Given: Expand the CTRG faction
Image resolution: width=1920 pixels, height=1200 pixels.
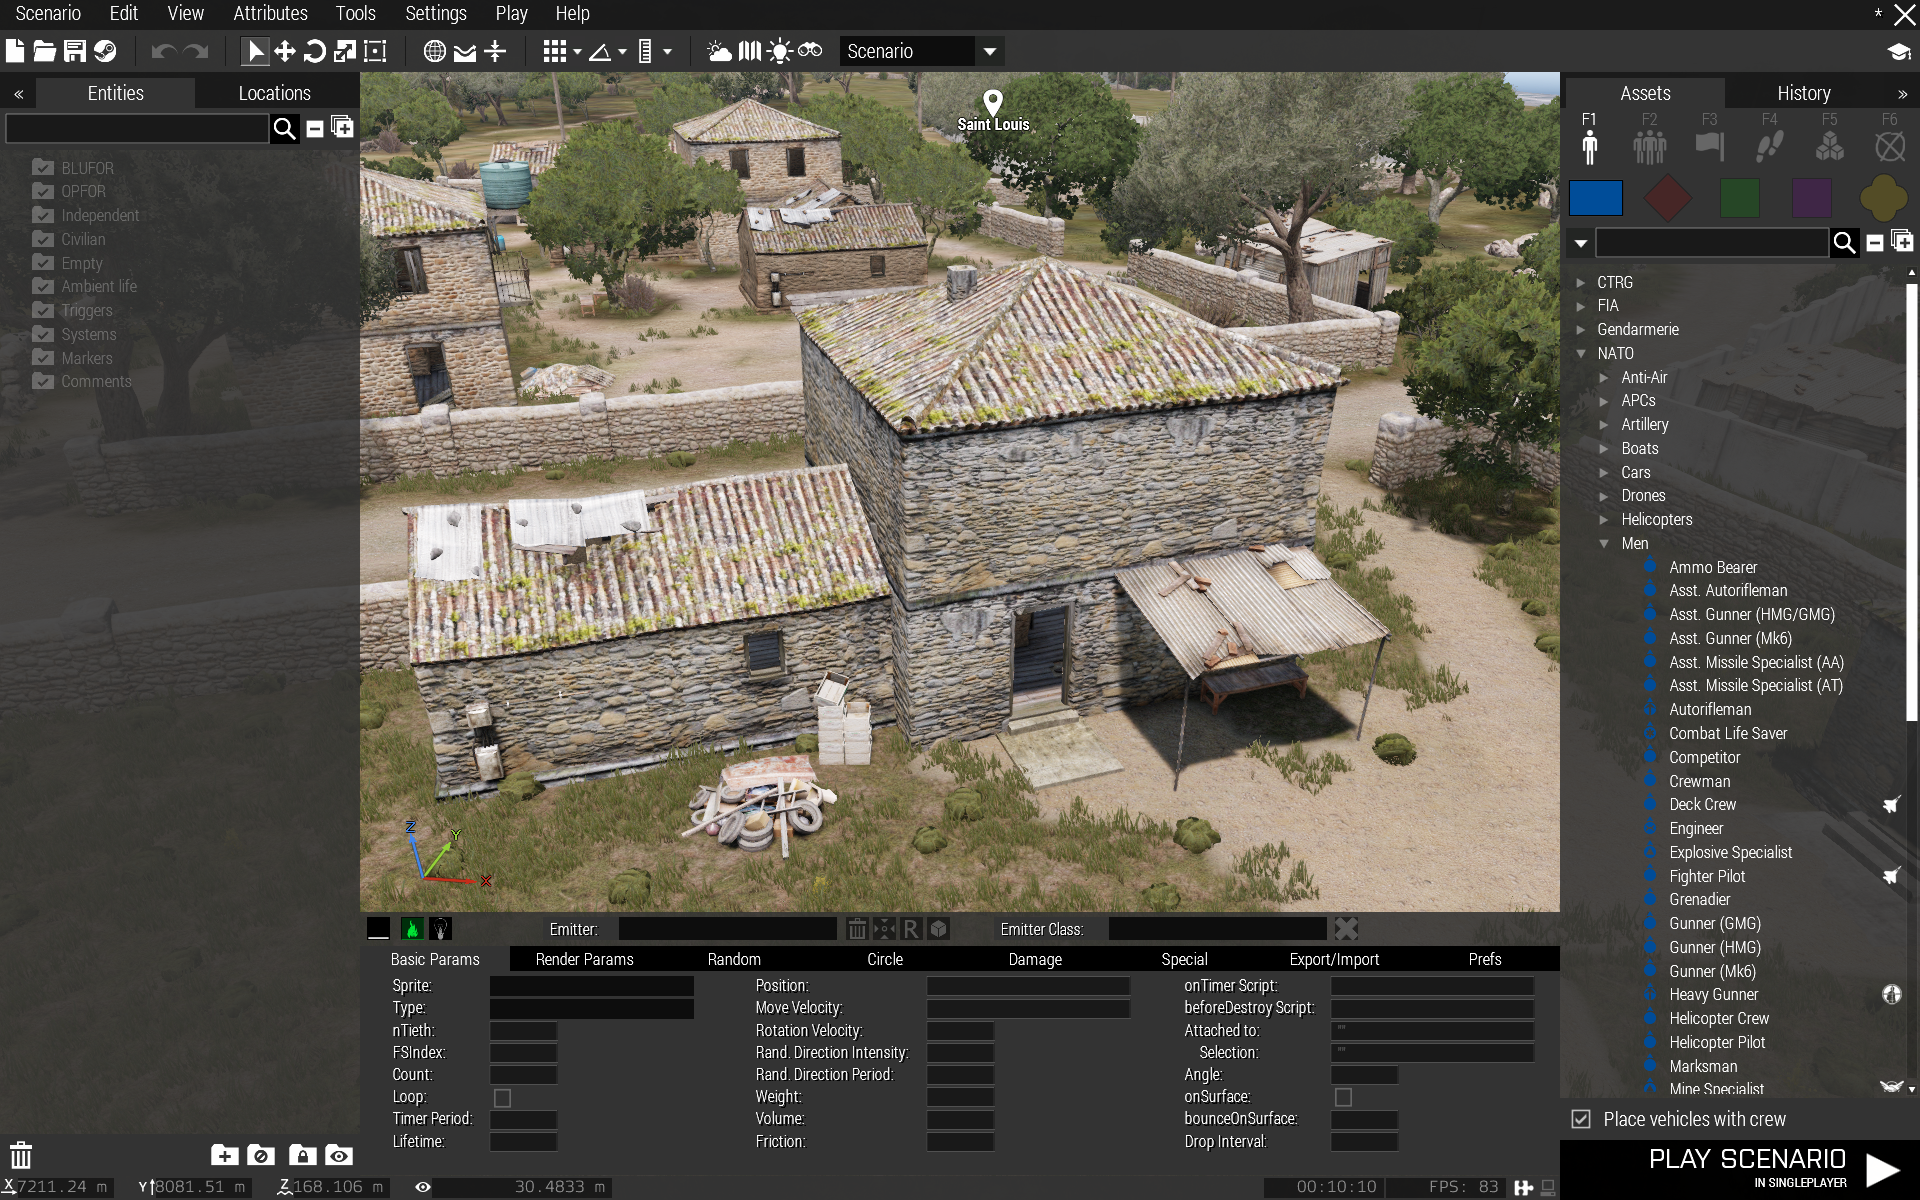Looking at the screenshot, I should coord(1581,282).
